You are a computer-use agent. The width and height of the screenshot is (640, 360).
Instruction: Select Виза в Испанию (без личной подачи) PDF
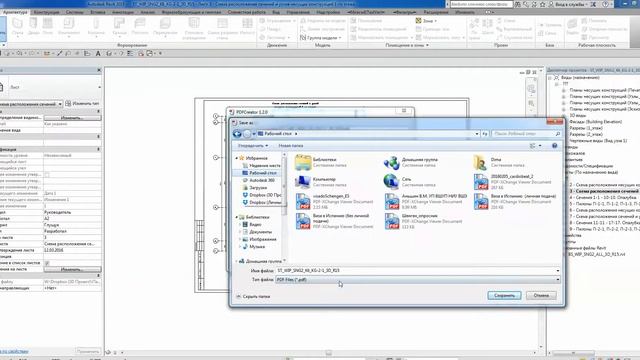coord(335,221)
